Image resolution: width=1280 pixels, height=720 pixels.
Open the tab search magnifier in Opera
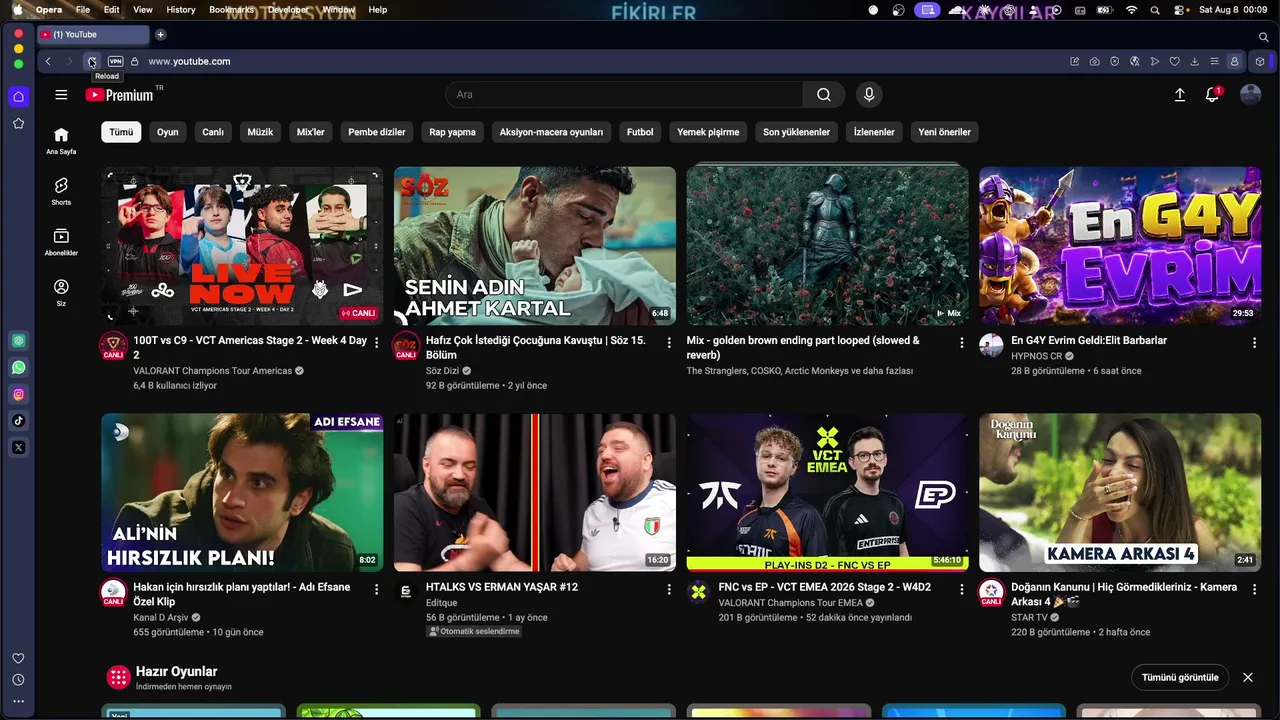point(1264,36)
